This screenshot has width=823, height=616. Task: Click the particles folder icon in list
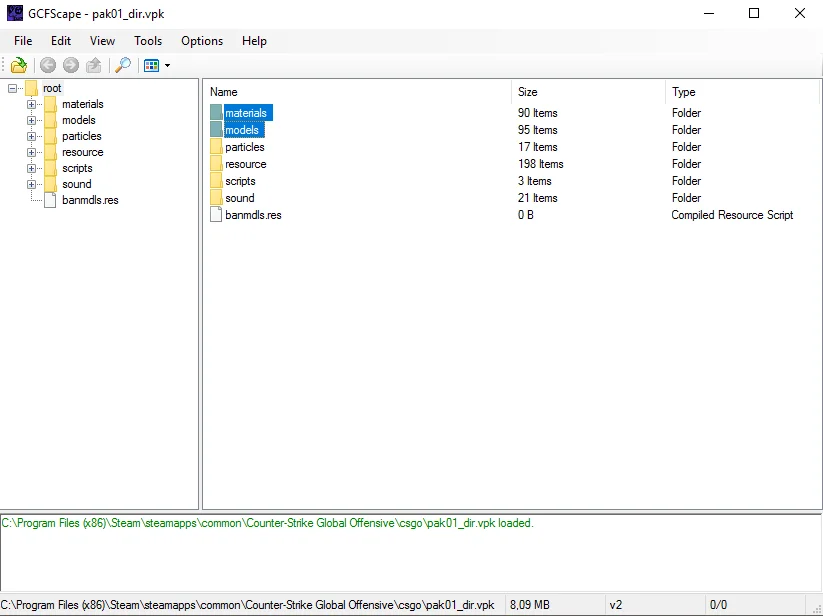pyautogui.click(x=216, y=147)
